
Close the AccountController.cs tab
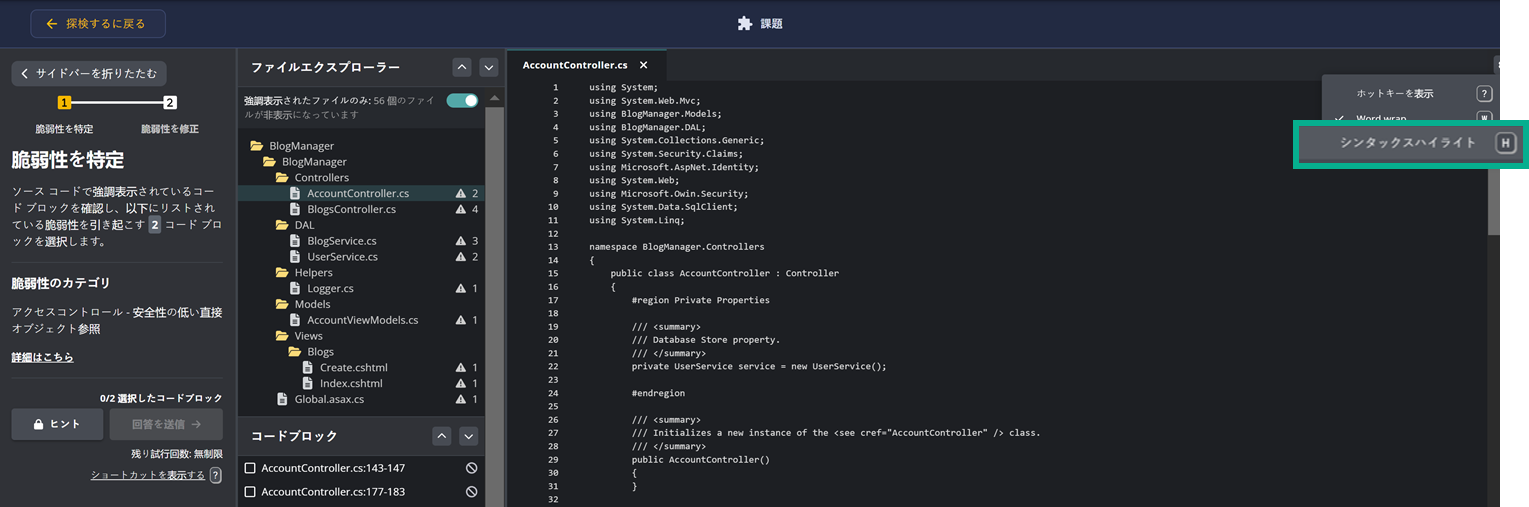click(x=645, y=65)
